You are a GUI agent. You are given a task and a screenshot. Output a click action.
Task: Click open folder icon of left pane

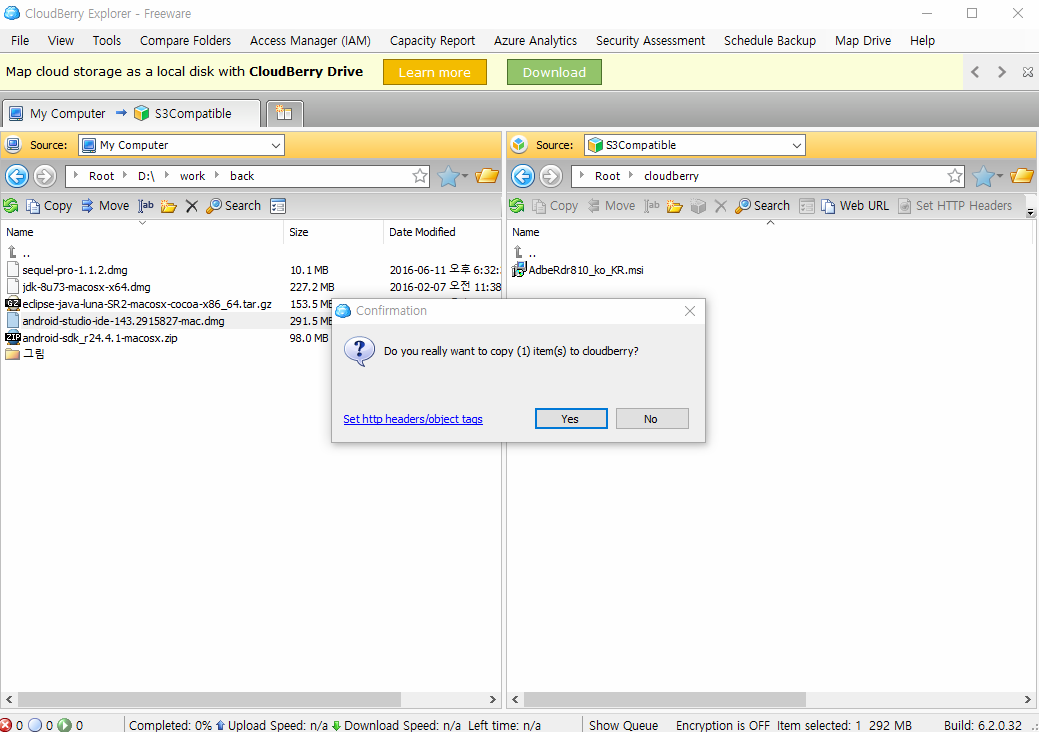click(487, 176)
